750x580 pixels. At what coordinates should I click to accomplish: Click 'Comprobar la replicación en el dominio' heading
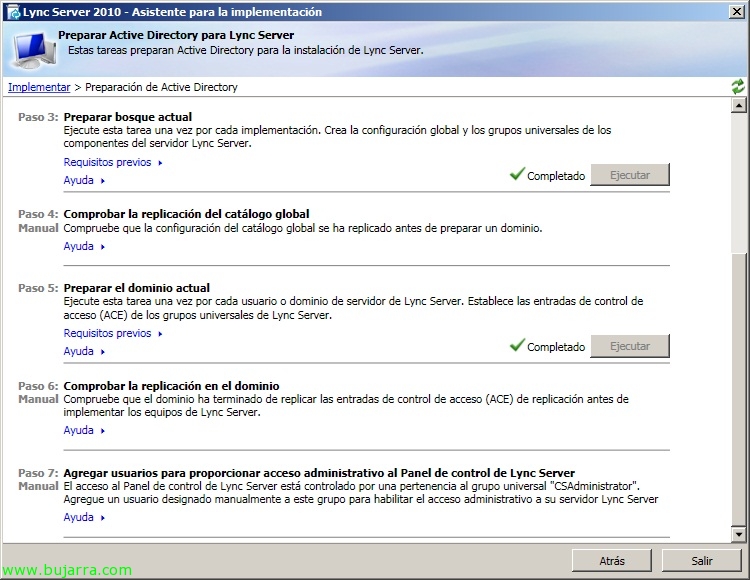click(172, 386)
